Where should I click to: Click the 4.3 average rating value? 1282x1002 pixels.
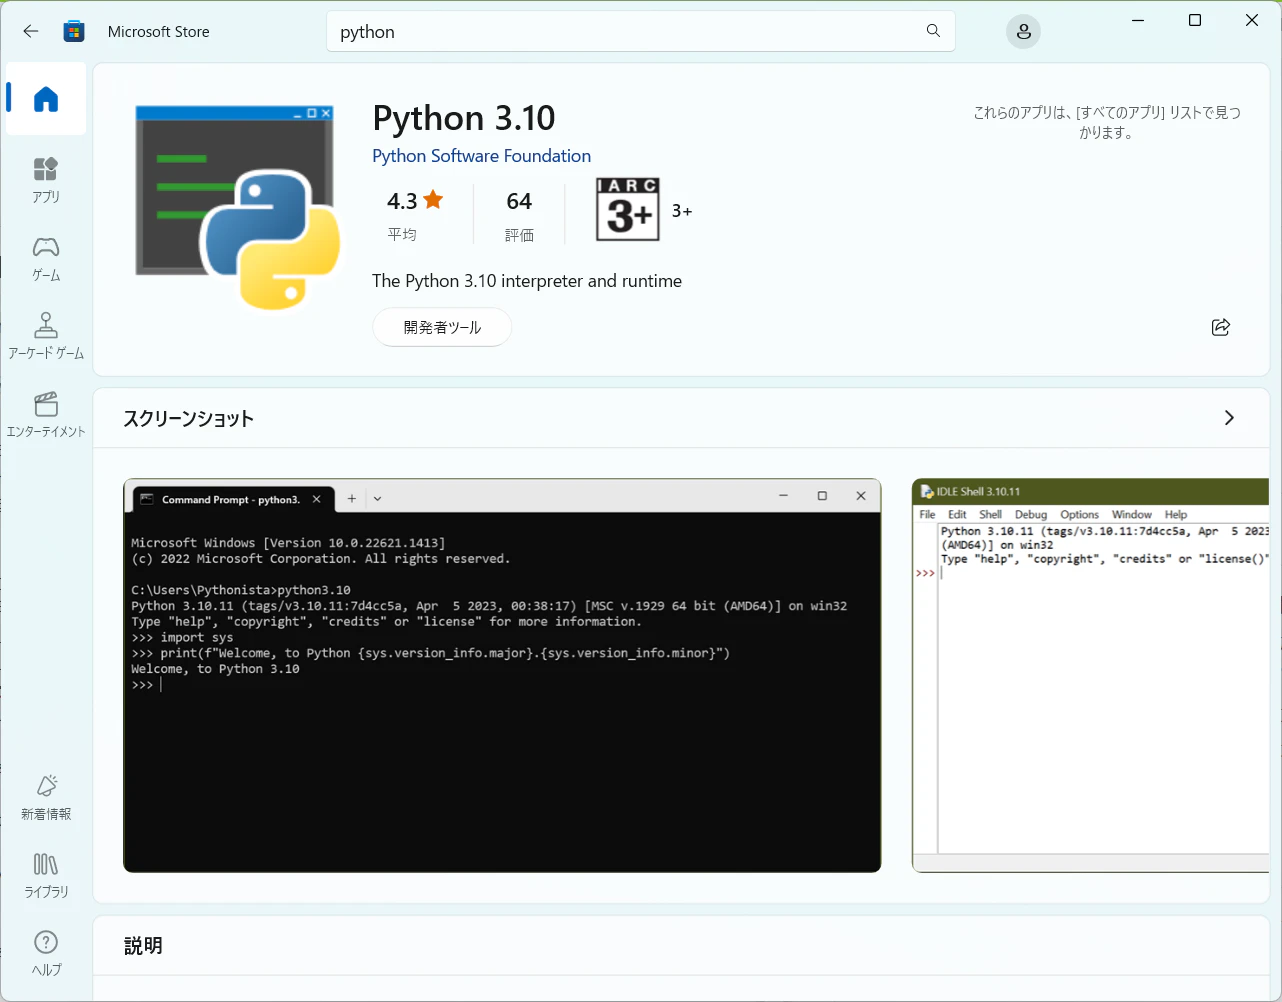pyautogui.click(x=402, y=201)
